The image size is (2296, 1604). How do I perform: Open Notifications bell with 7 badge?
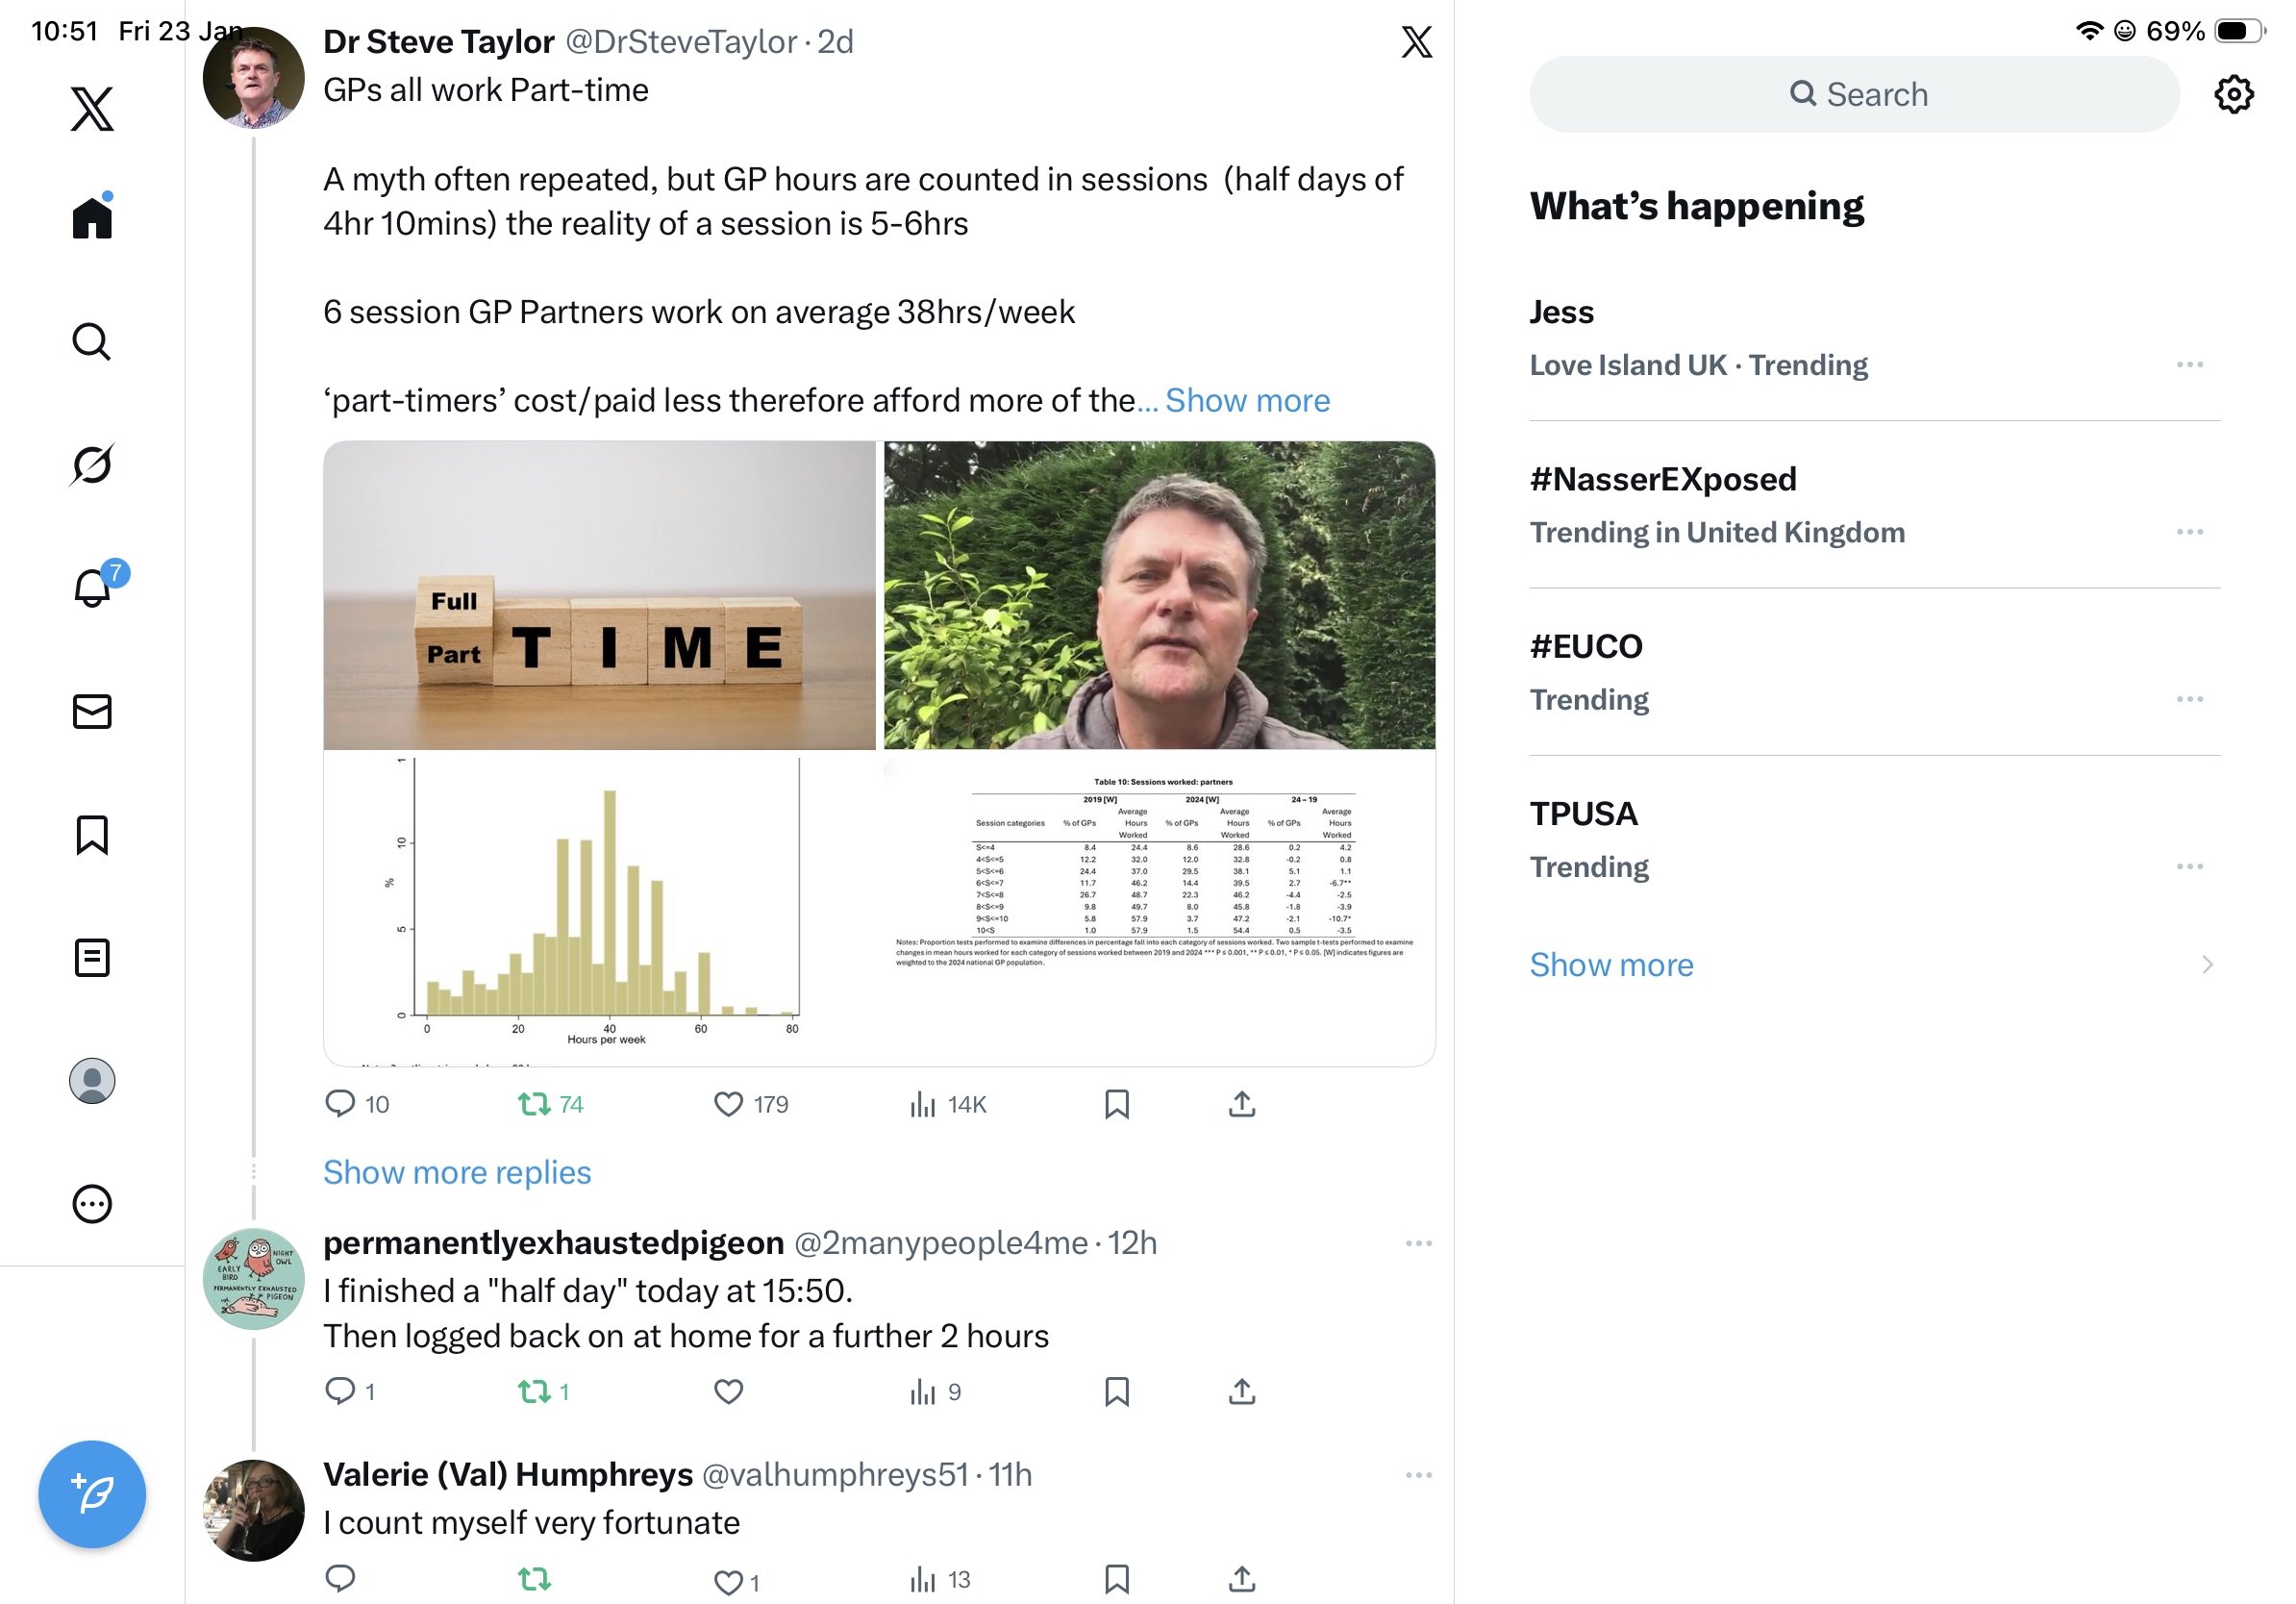tap(92, 587)
